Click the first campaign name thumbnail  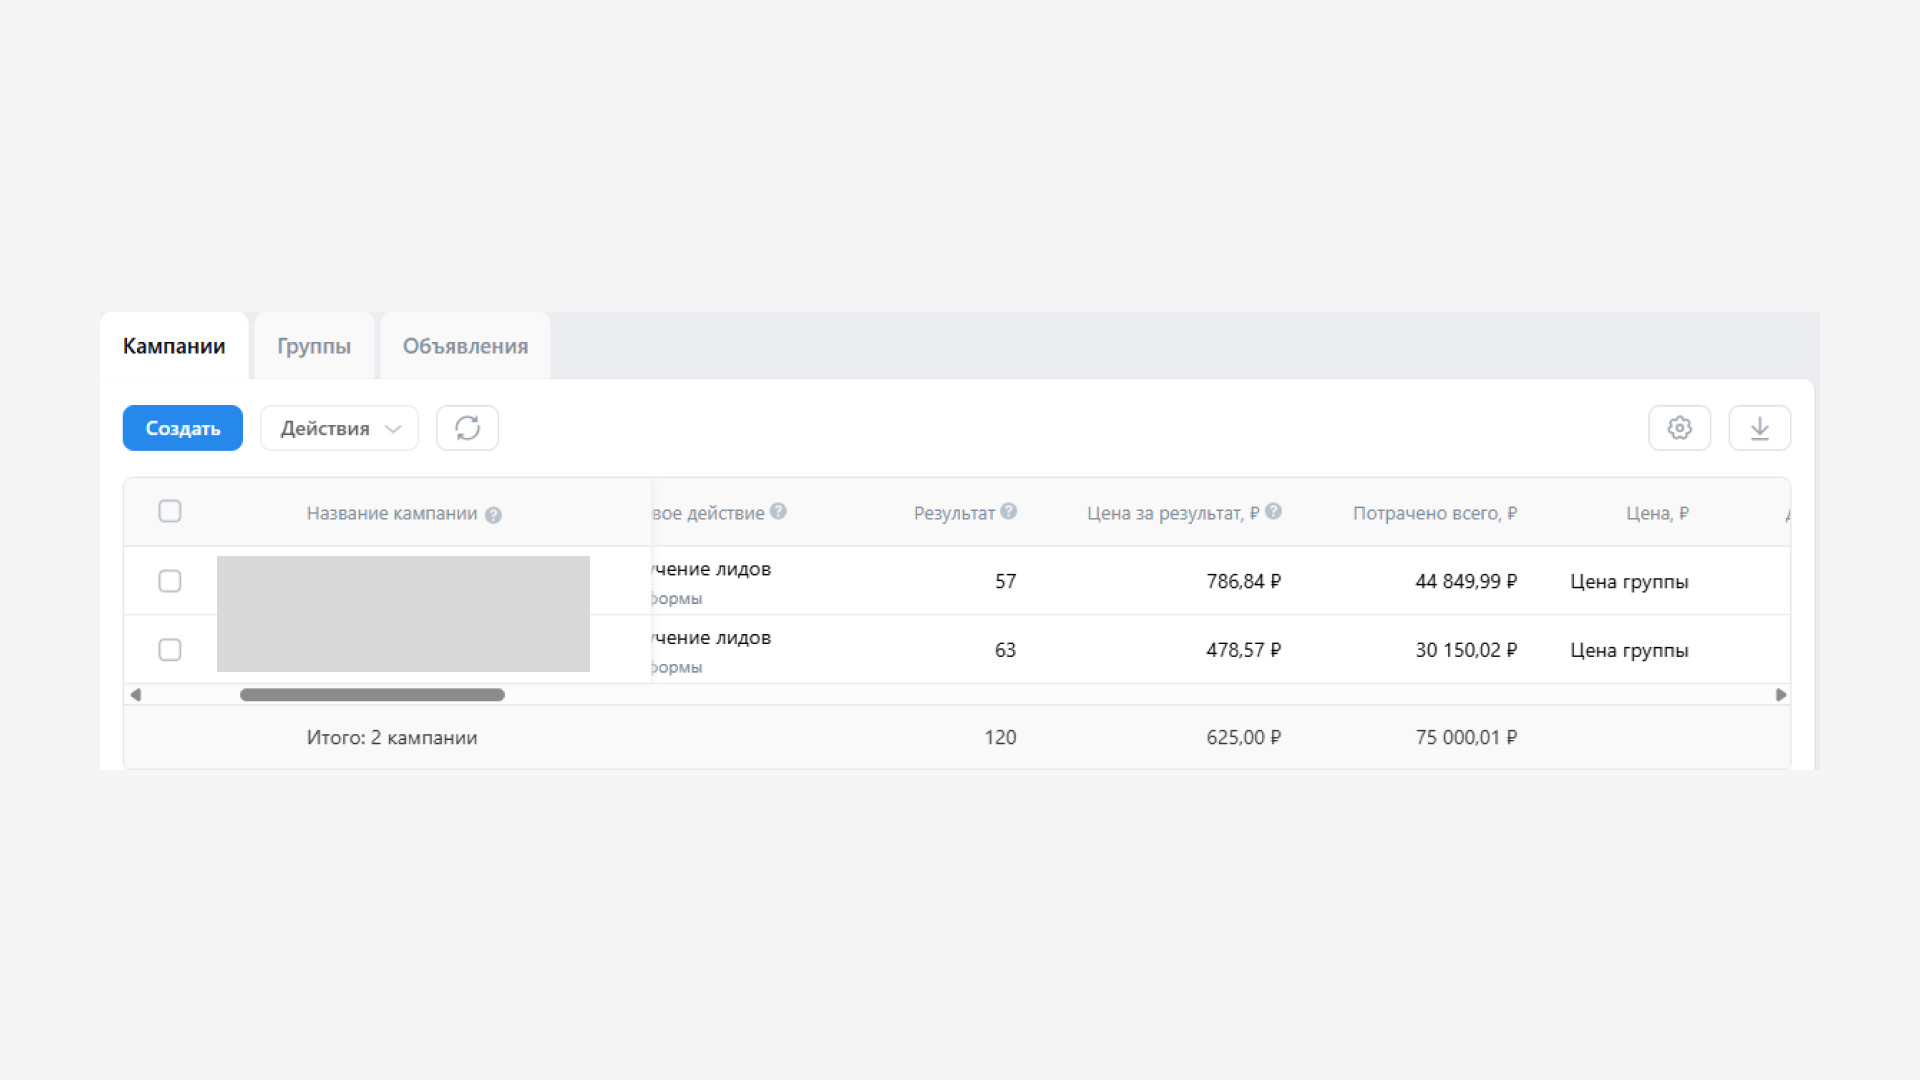pyautogui.click(x=403, y=584)
